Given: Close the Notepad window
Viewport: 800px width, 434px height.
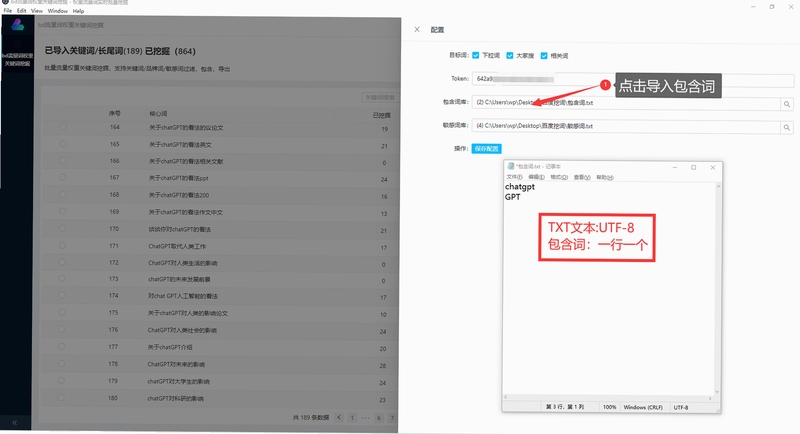Looking at the screenshot, I should pos(713,167).
